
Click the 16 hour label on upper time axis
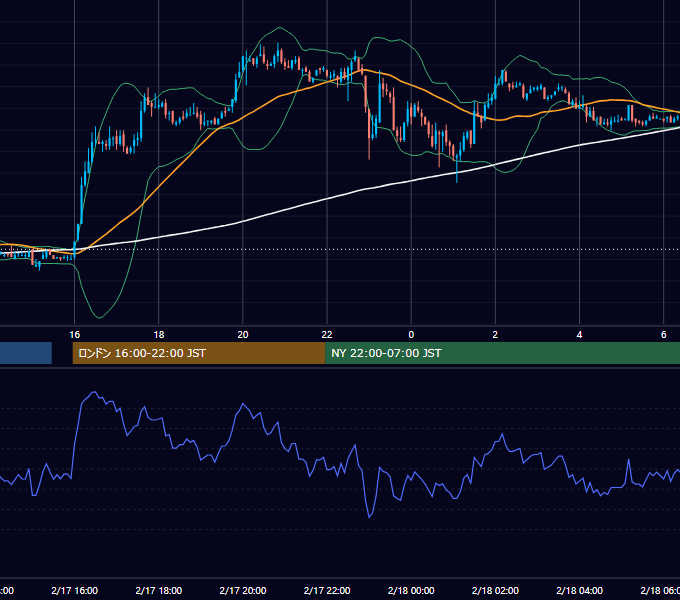pos(75,335)
